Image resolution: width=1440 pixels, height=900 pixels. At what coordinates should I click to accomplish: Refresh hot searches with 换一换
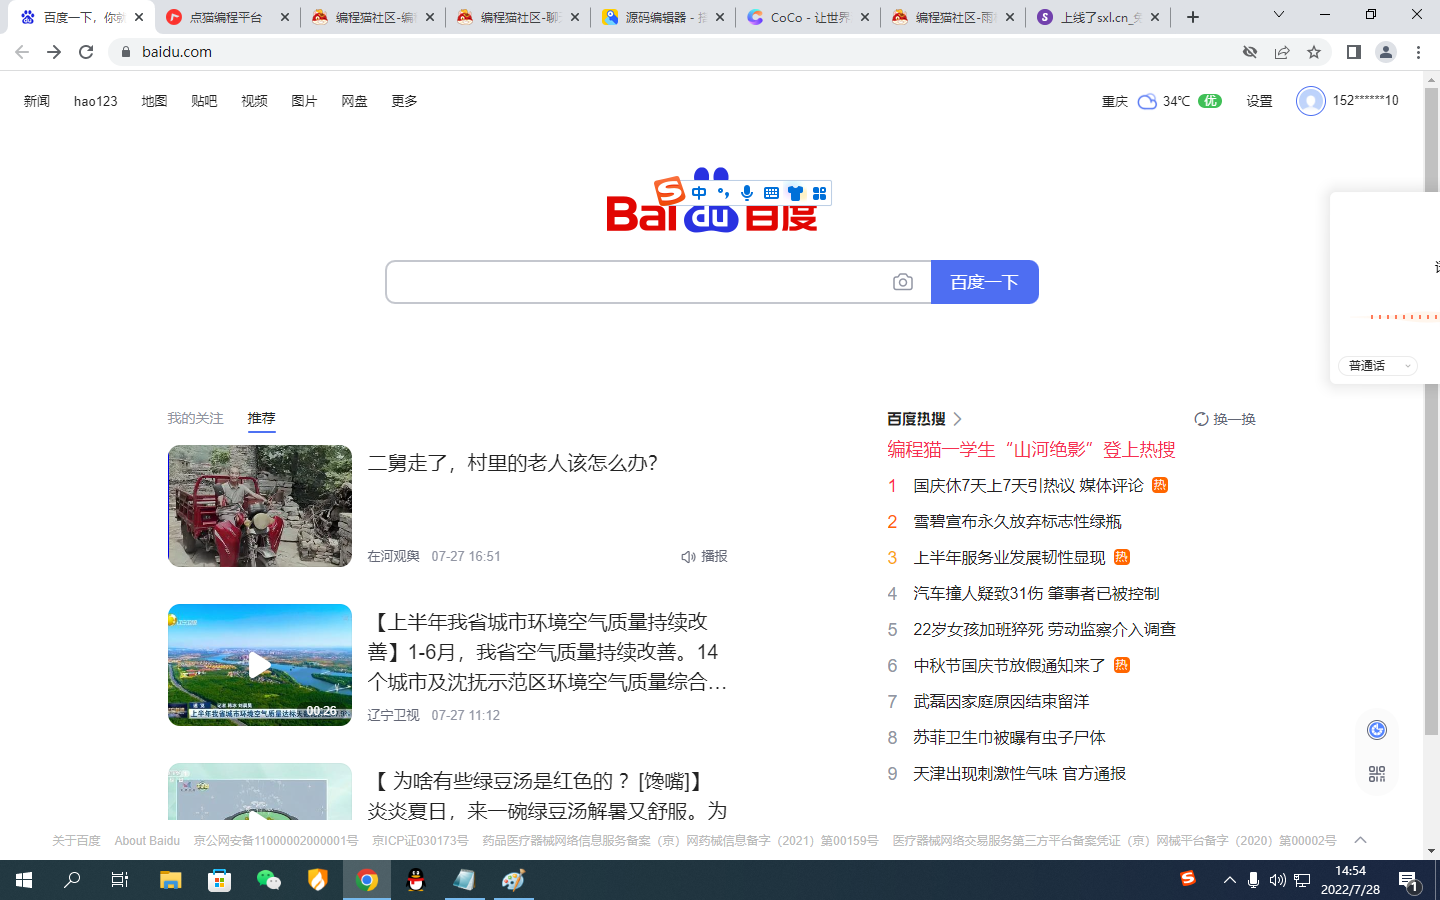[x=1225, y=419]
